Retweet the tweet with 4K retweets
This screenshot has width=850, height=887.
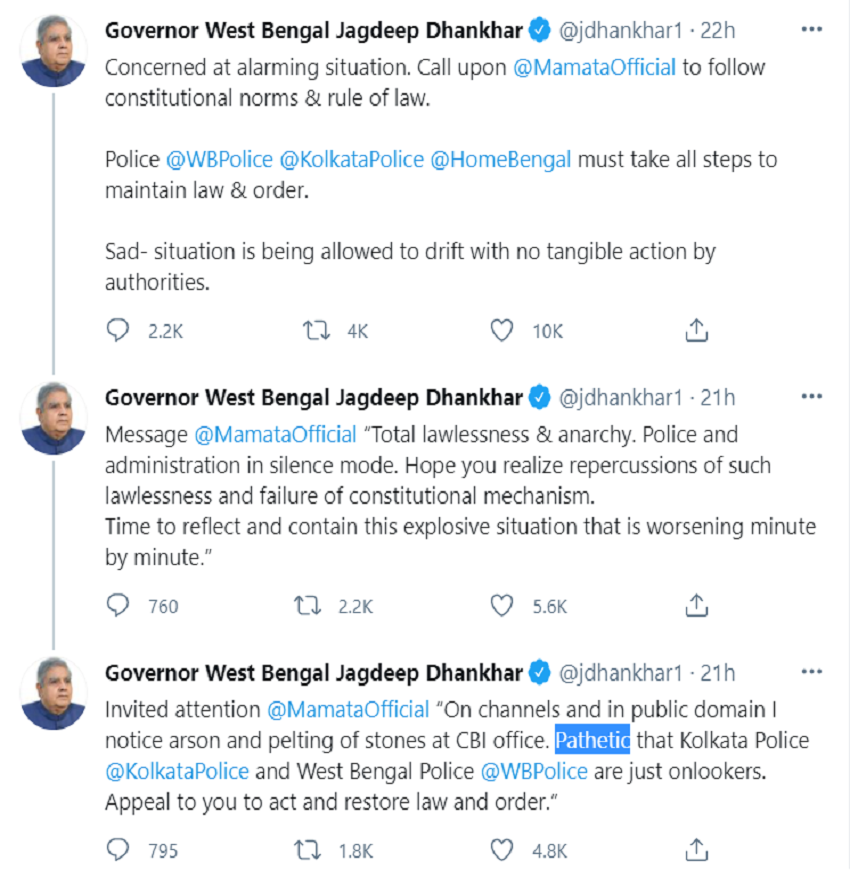pyautogui.click(x=317, y=330)
